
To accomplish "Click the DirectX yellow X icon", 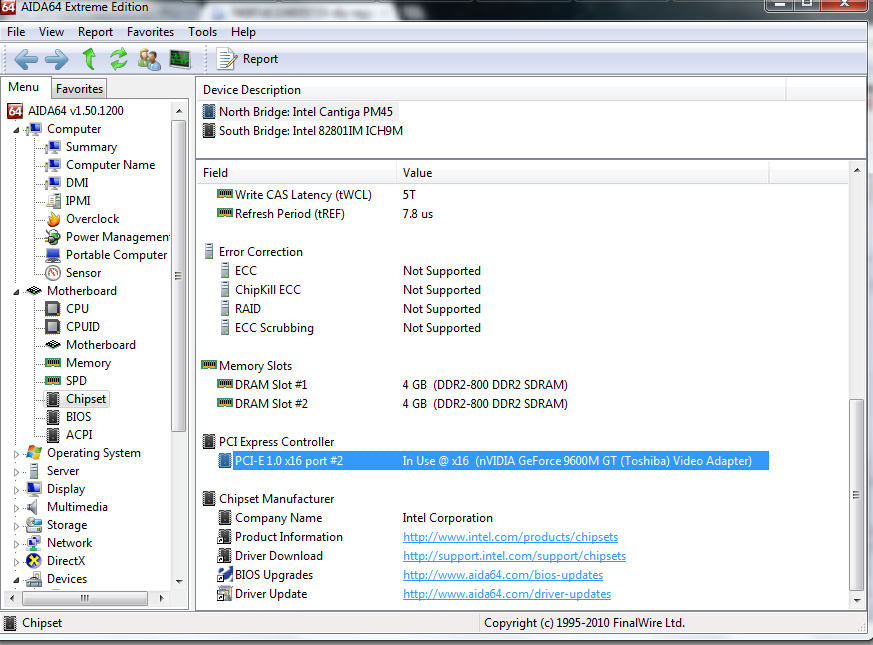I will tap(34, 560).
